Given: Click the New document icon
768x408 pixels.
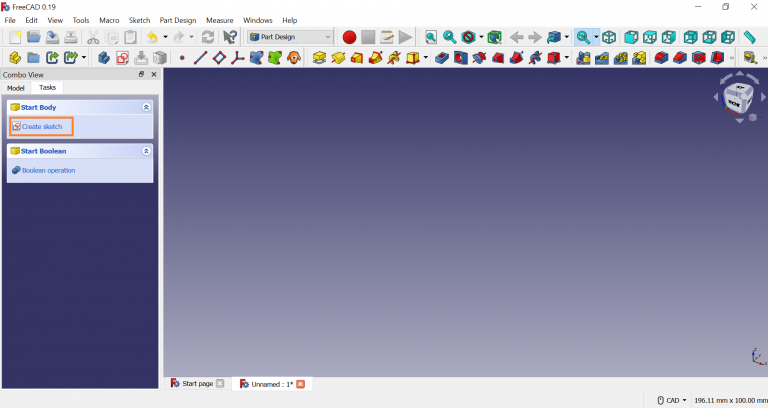Looking at the screenshot, I should (x=14, y=37).
